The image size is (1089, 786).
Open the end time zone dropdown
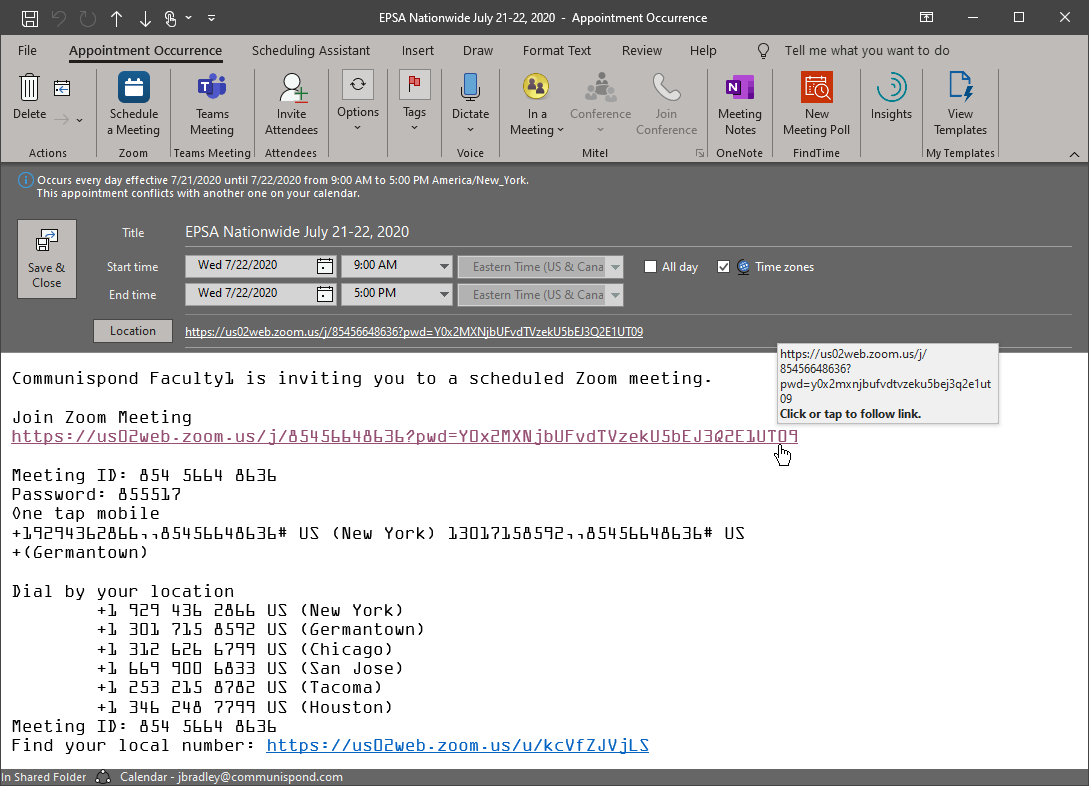click(x=615, y=294)
